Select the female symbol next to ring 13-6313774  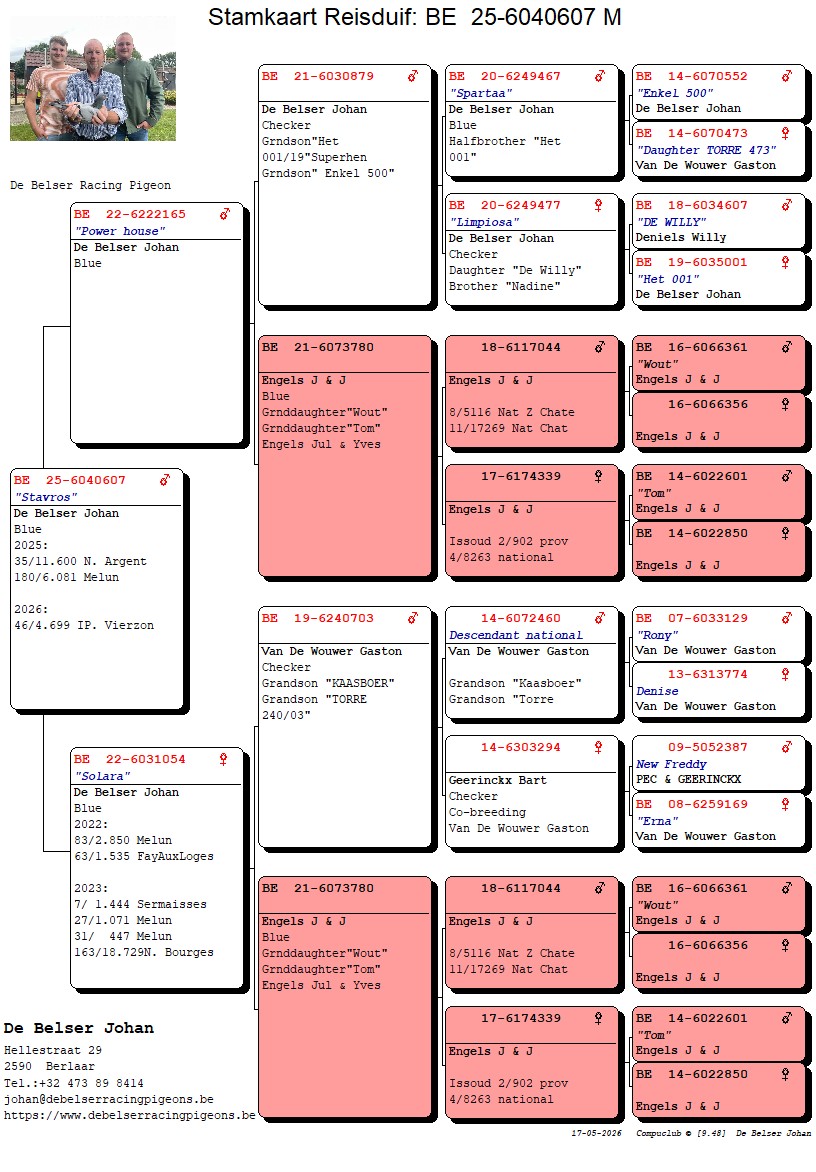click(x=785, y=674)
